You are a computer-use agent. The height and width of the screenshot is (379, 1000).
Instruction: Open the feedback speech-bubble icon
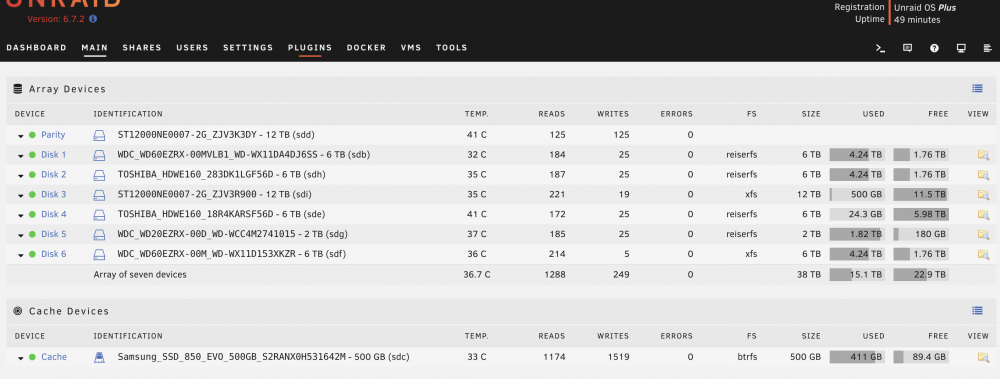tap(908, 48)
